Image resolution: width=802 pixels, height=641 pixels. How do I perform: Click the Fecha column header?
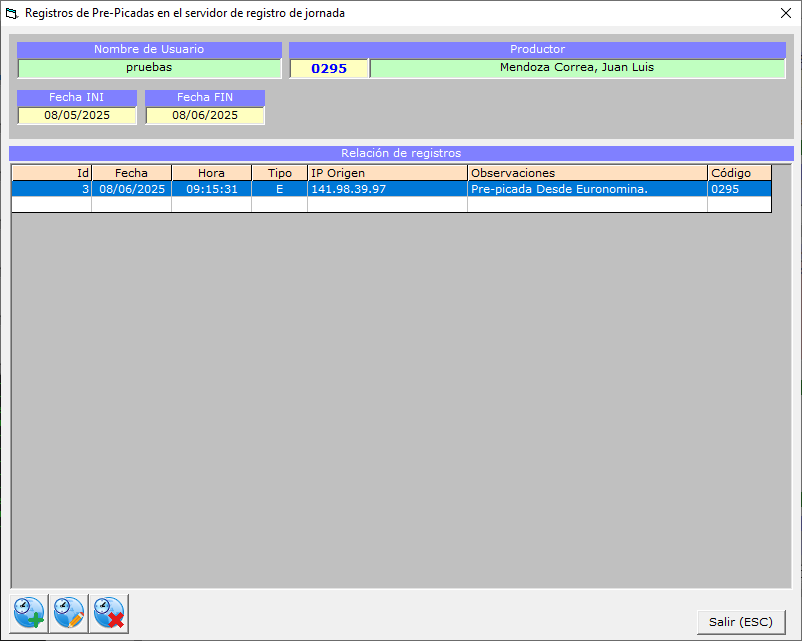(131, 173)
